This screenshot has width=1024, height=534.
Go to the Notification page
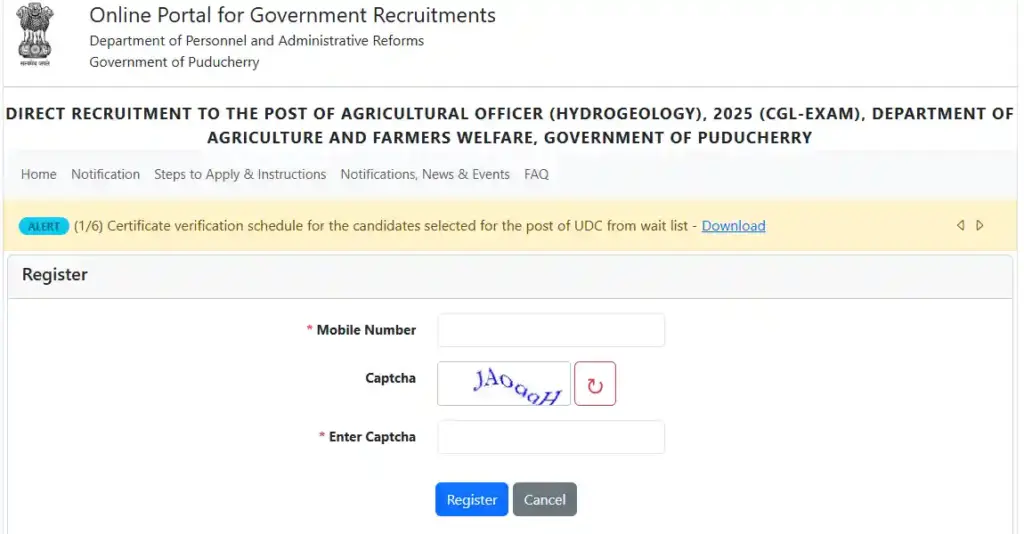coord(105,174)
